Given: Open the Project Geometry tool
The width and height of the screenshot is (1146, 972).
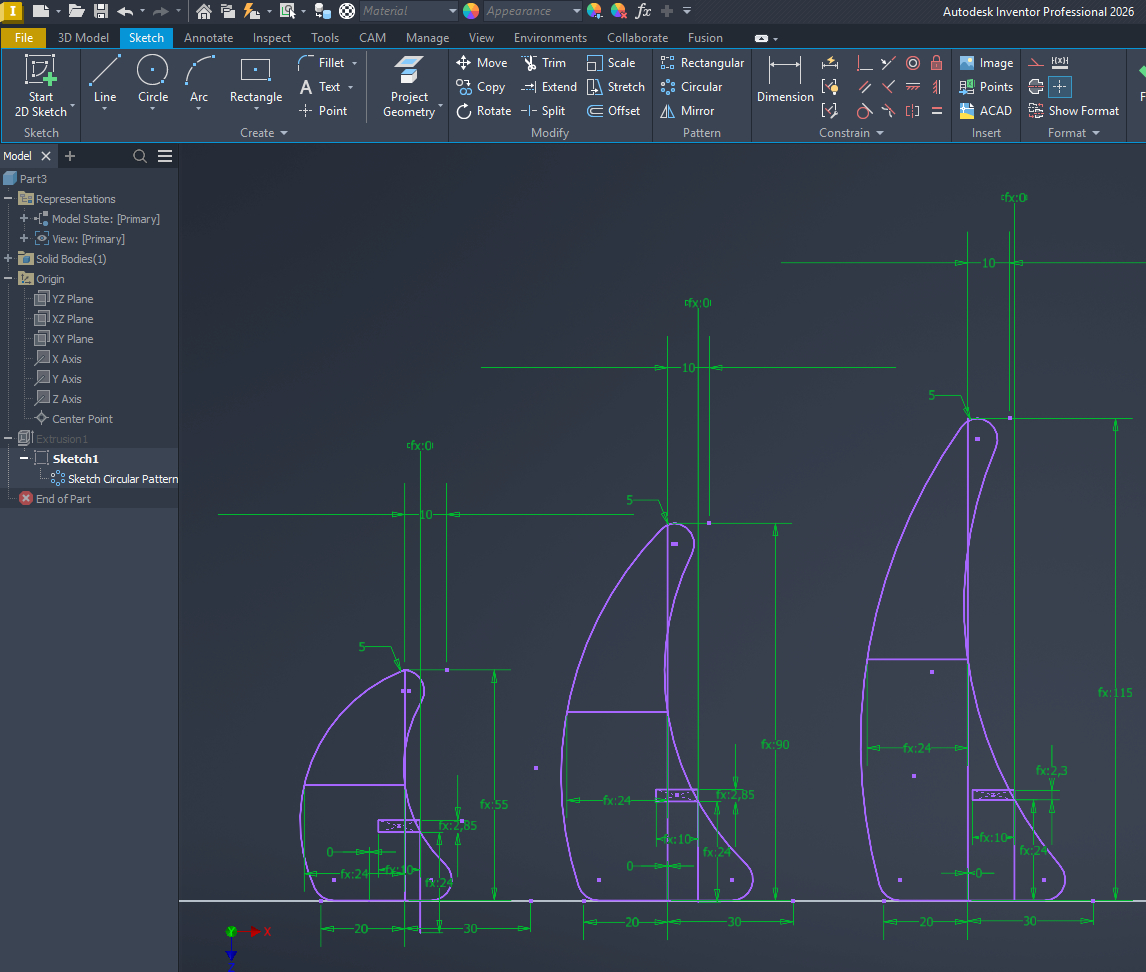Looking at the screenshot, I should 408,87.
